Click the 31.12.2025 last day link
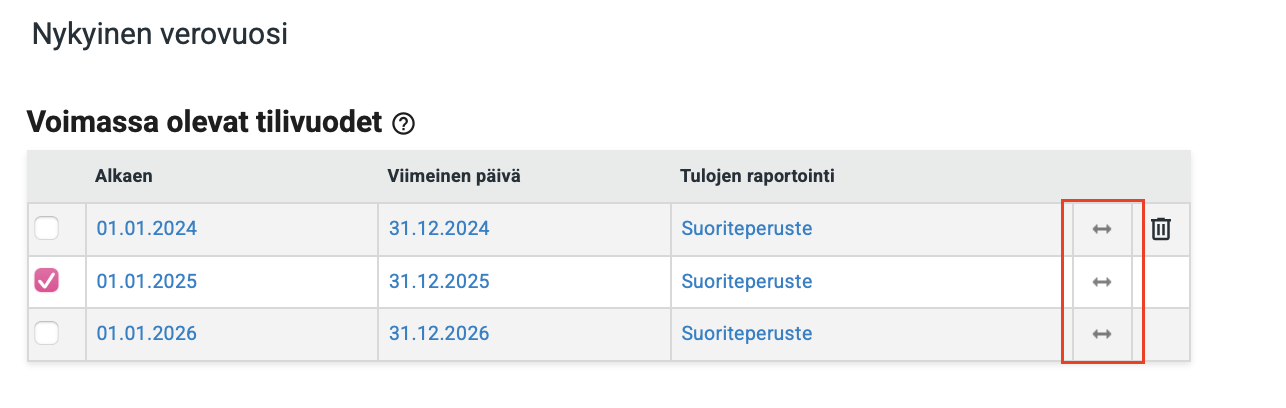This screenshot has height=408, width=1286. [439, 282]
